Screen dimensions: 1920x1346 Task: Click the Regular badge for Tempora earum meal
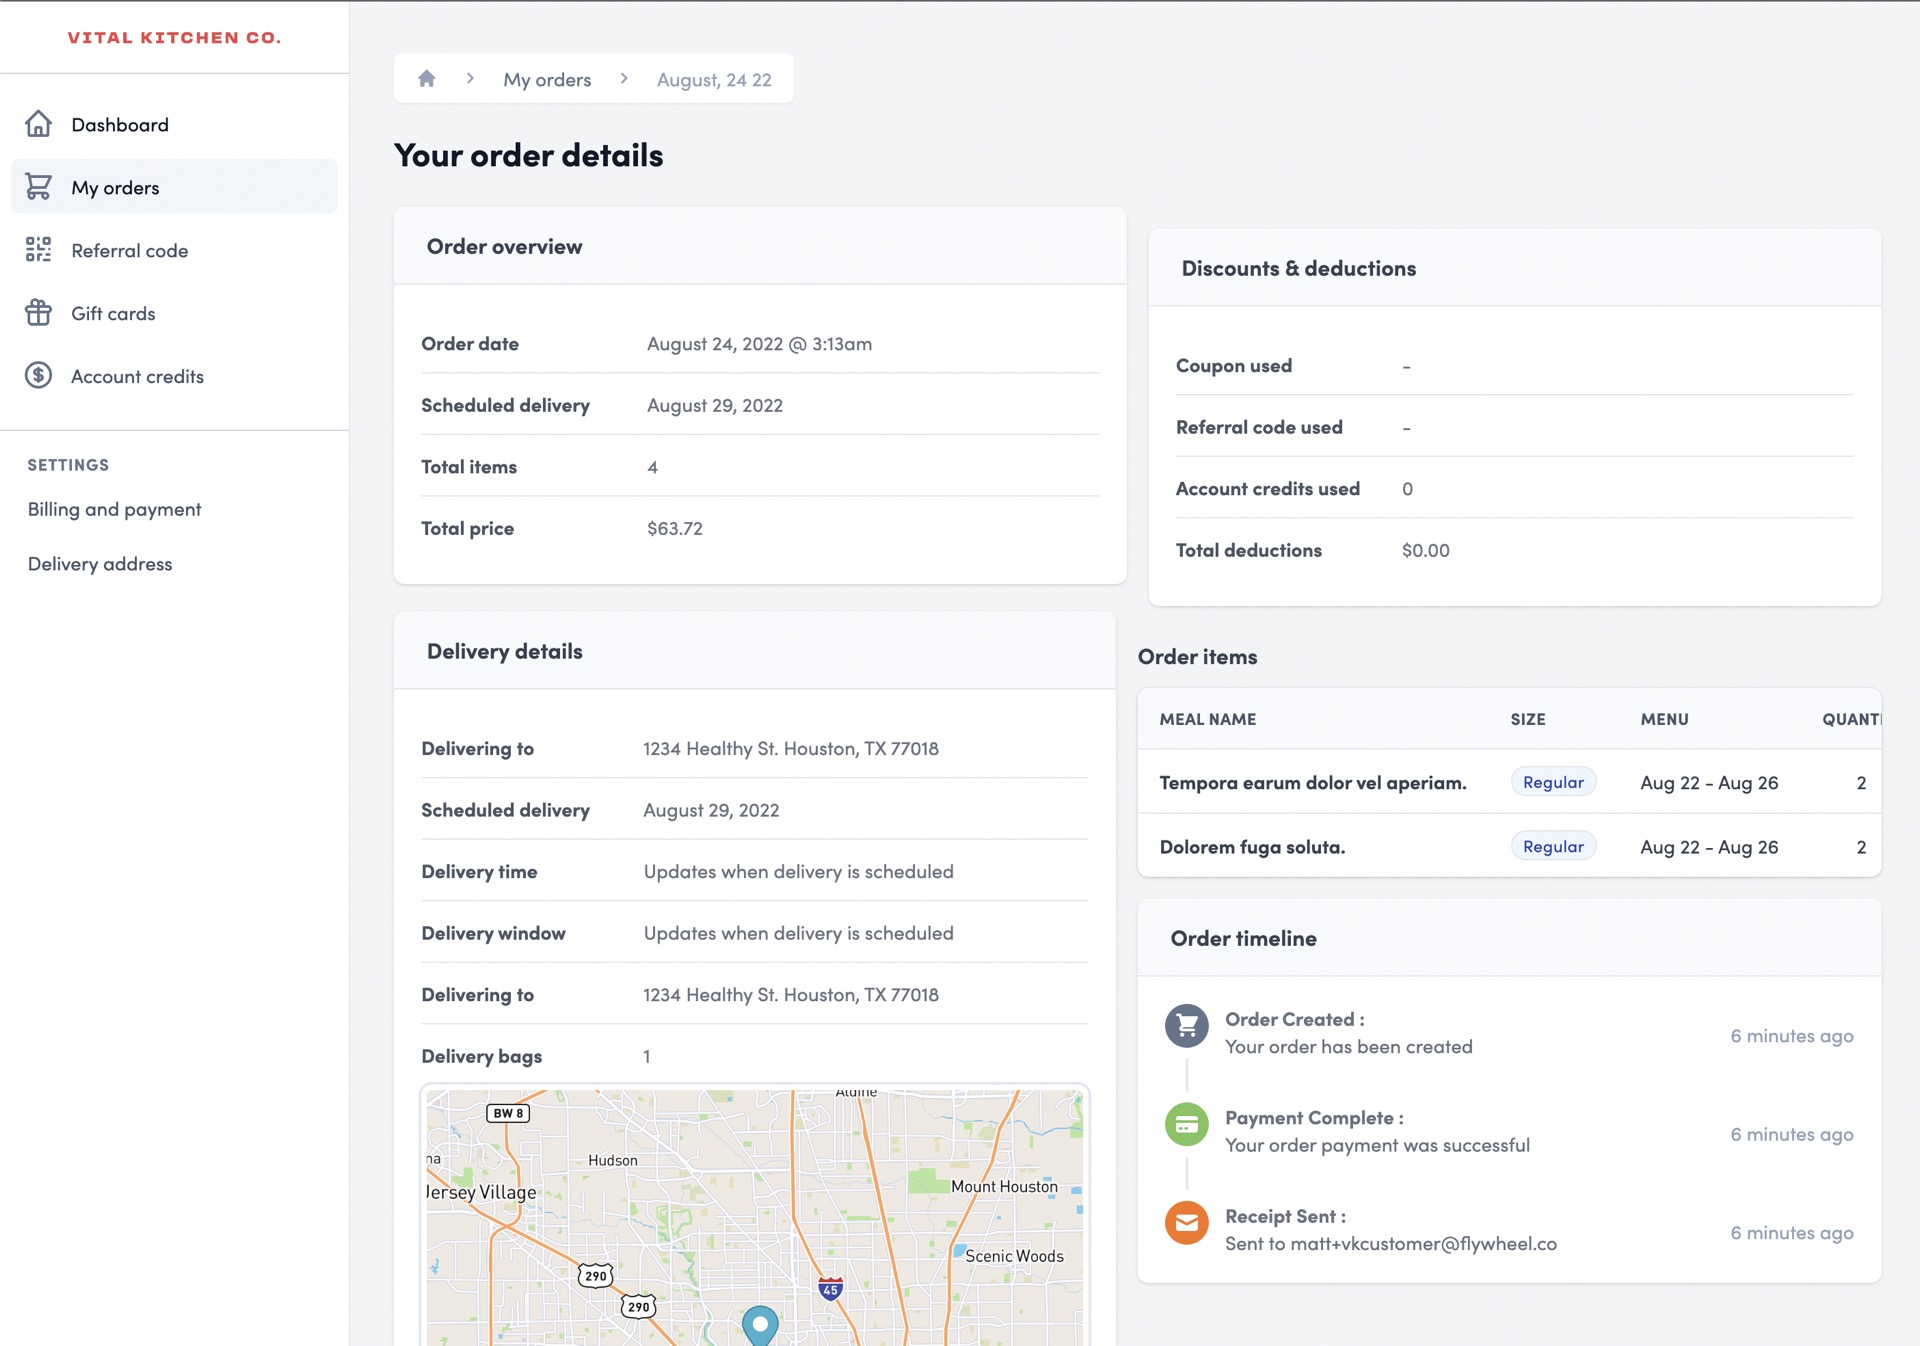click(1553, 781)
